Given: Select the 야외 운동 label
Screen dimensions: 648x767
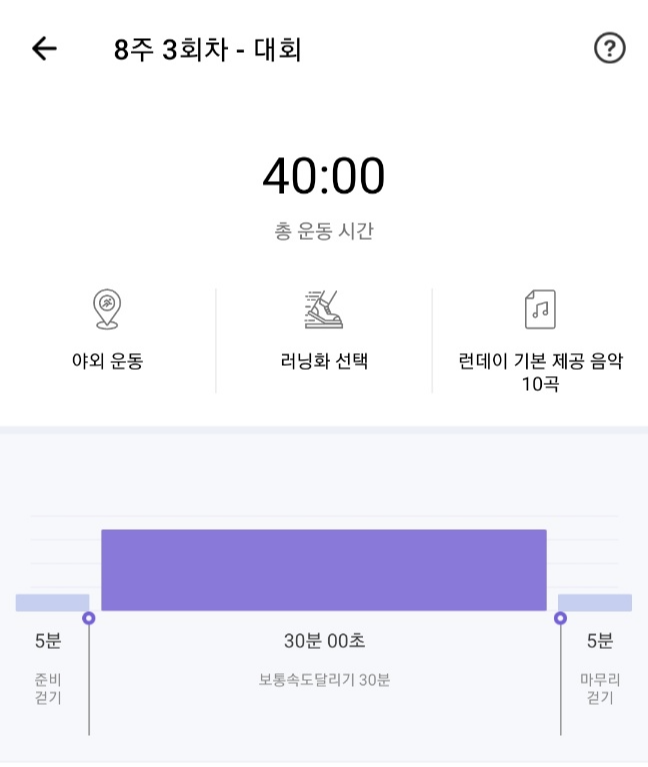Looking at the screenshot, I should [x=107, y=361].
